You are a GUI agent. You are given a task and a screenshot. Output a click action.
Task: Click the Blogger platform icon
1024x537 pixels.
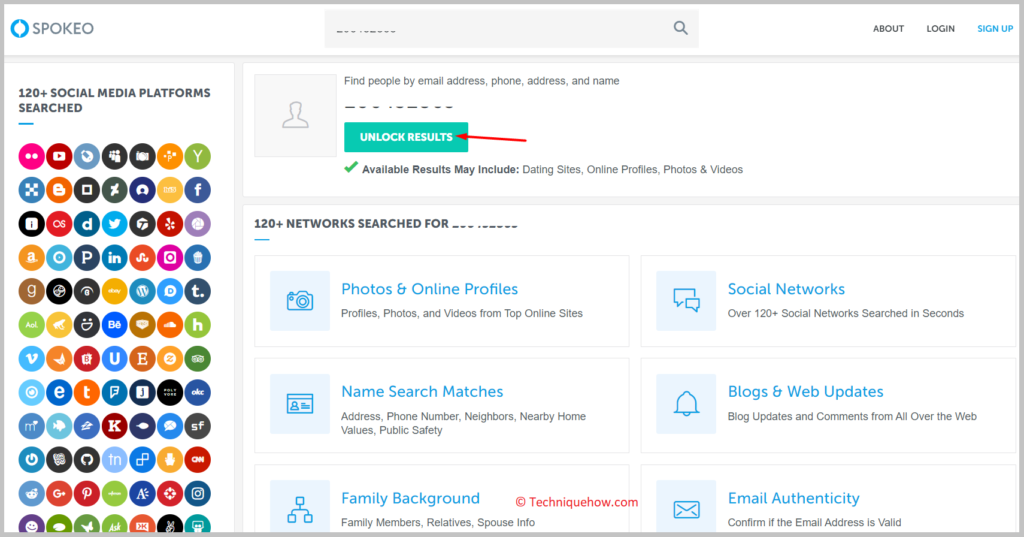click(x=59, y=190)
